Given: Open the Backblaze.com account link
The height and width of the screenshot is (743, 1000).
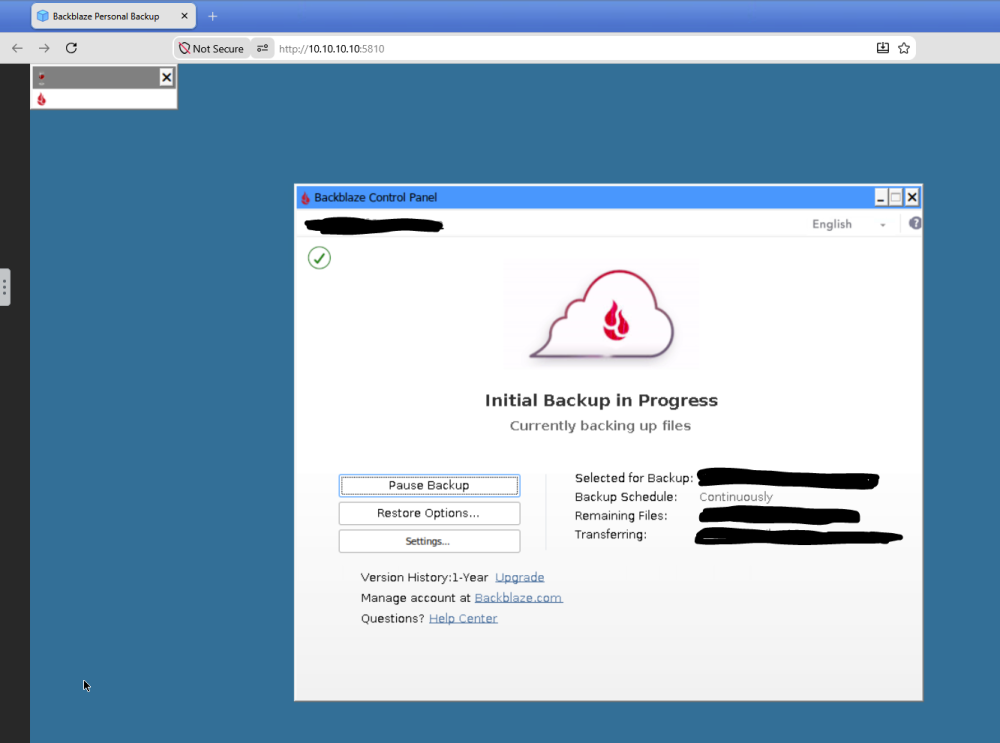Looking at the screenshot, I should click(518, 598).
